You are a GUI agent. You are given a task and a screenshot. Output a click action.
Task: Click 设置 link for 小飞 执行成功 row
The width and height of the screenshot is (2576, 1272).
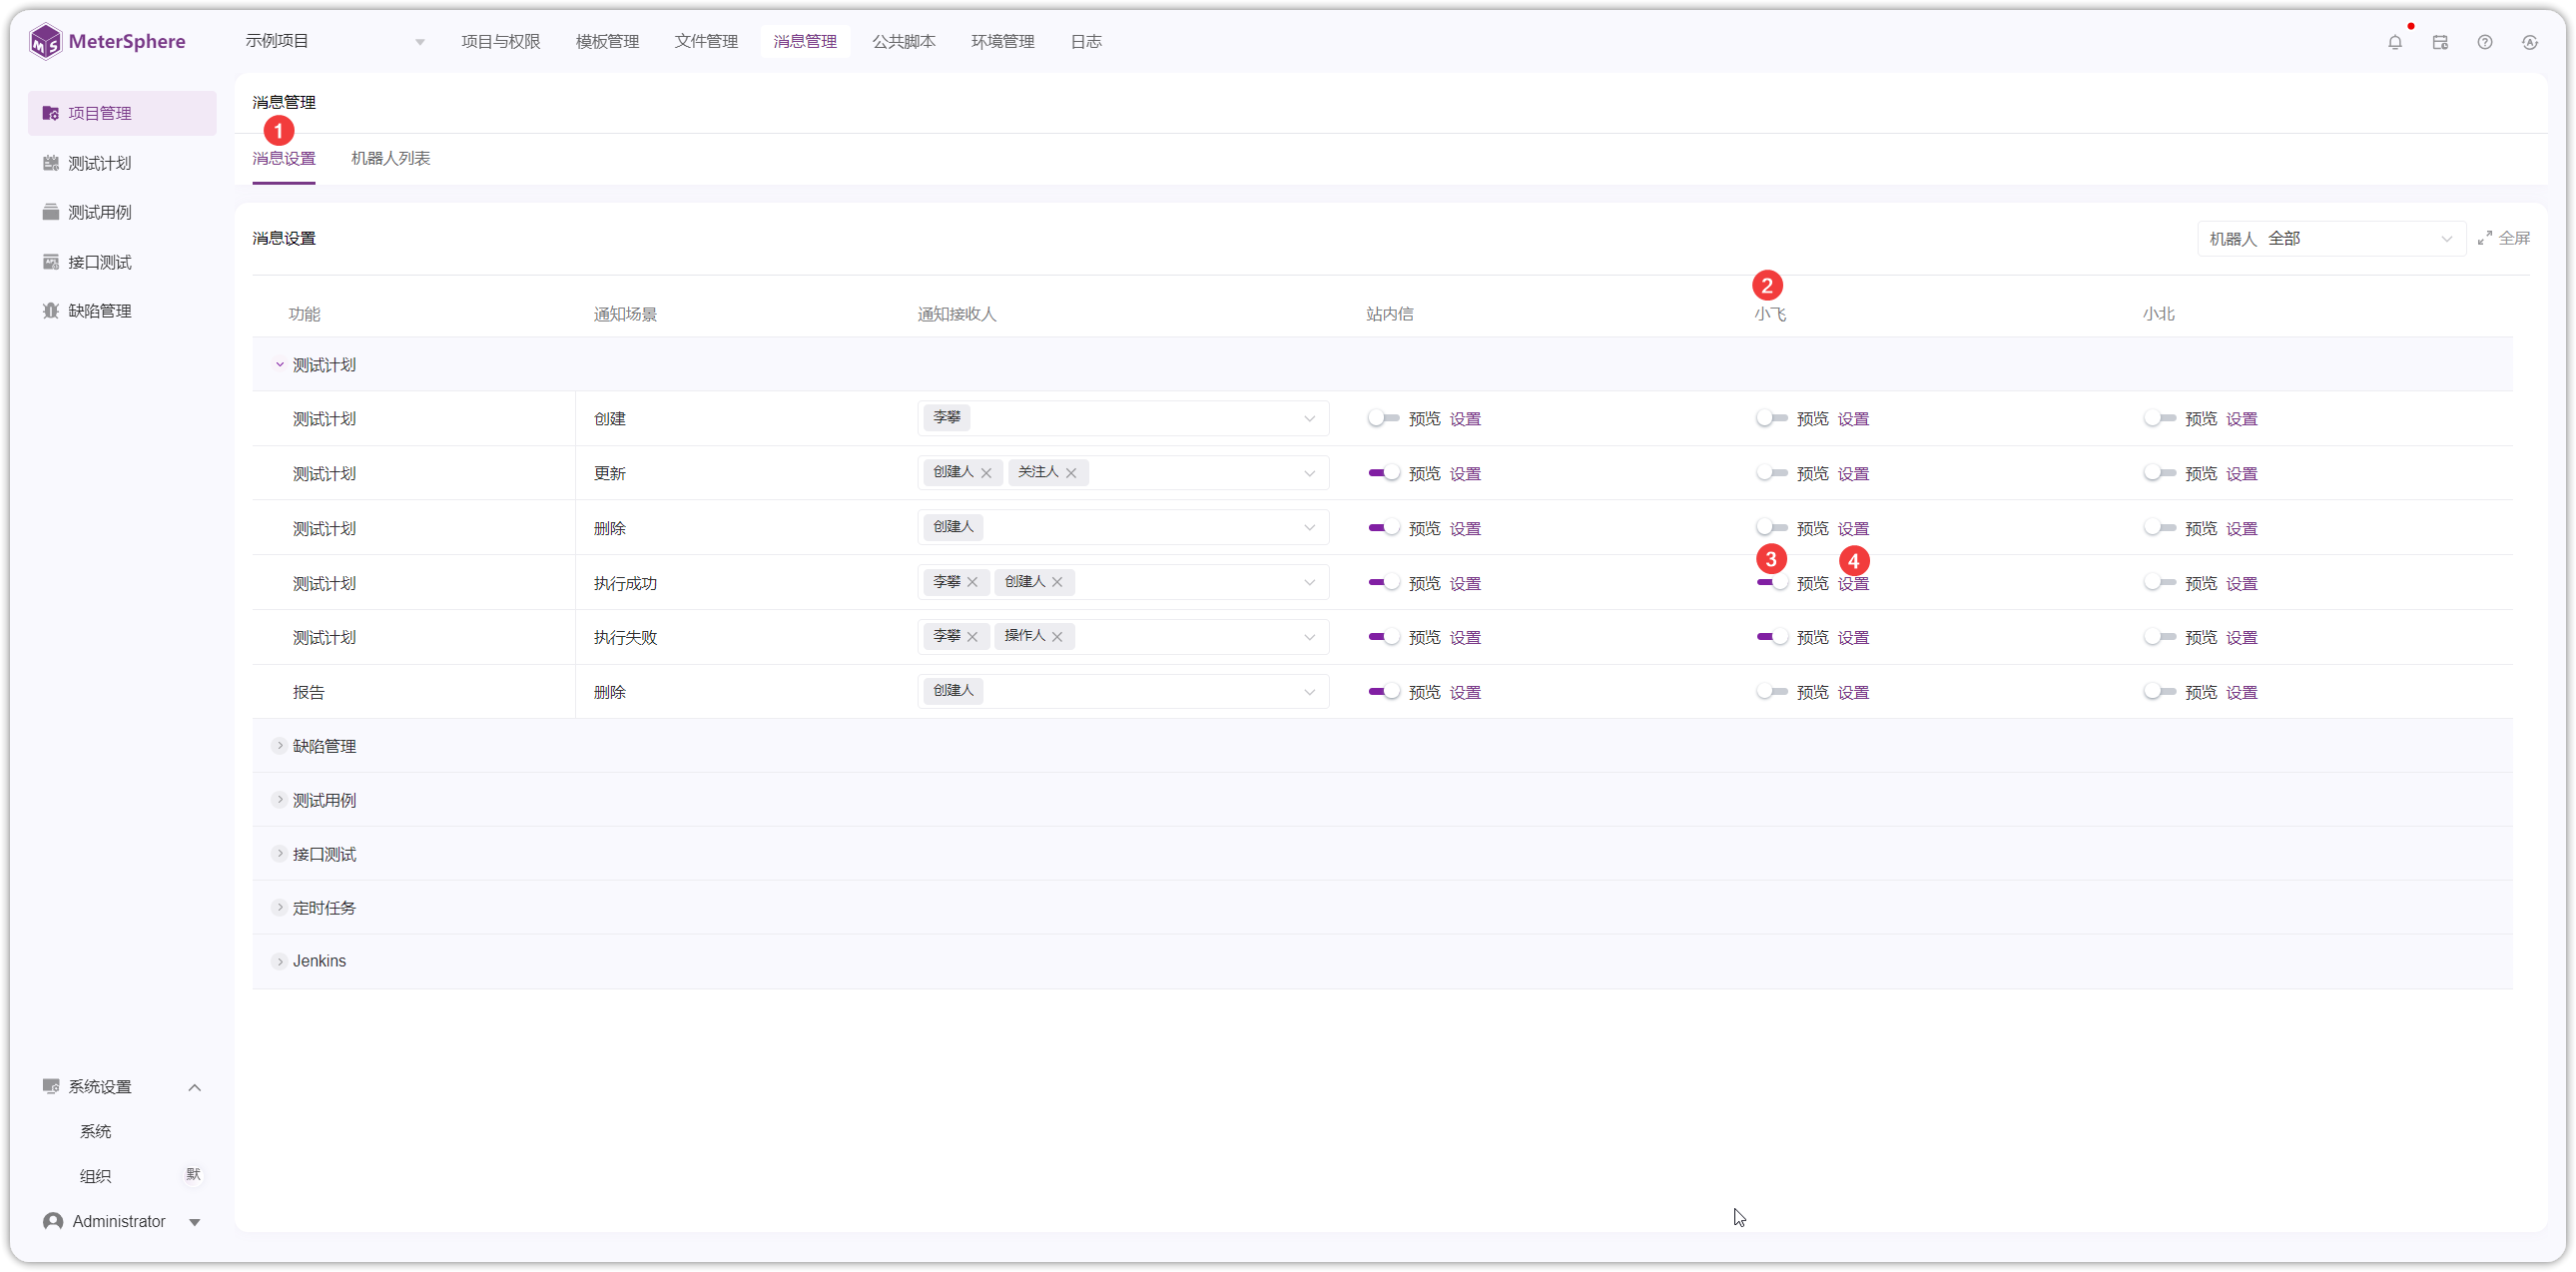[1853, 583]
